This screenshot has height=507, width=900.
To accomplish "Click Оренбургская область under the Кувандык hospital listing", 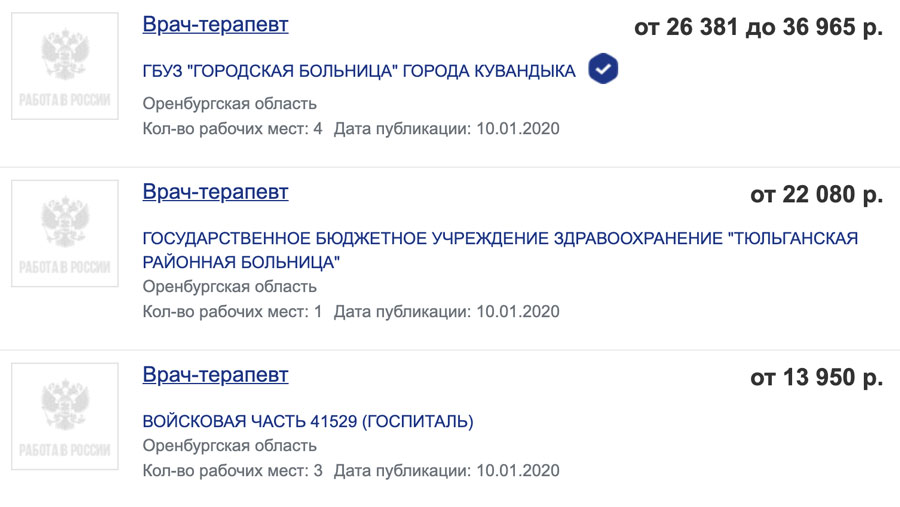I will coord(230,103).
